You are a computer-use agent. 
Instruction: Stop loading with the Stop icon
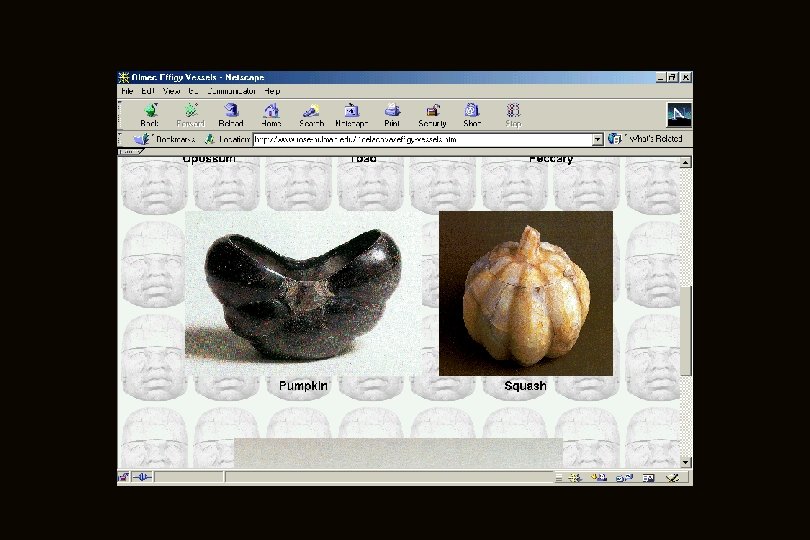point(513,110)
